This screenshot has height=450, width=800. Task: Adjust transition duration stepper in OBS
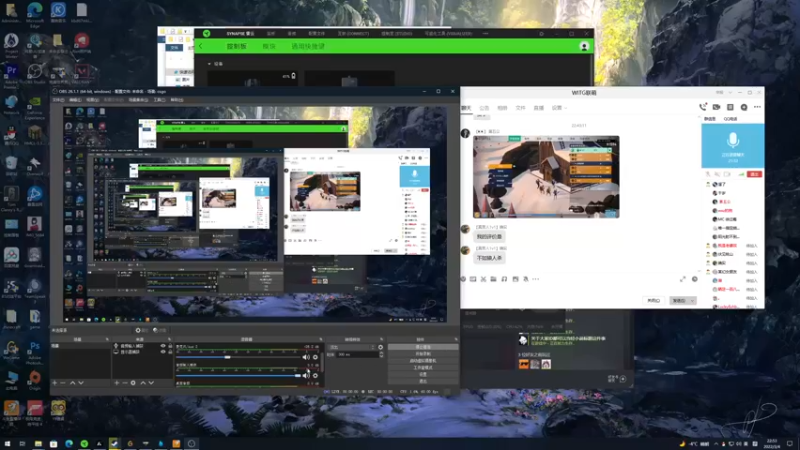pos(382,354)
